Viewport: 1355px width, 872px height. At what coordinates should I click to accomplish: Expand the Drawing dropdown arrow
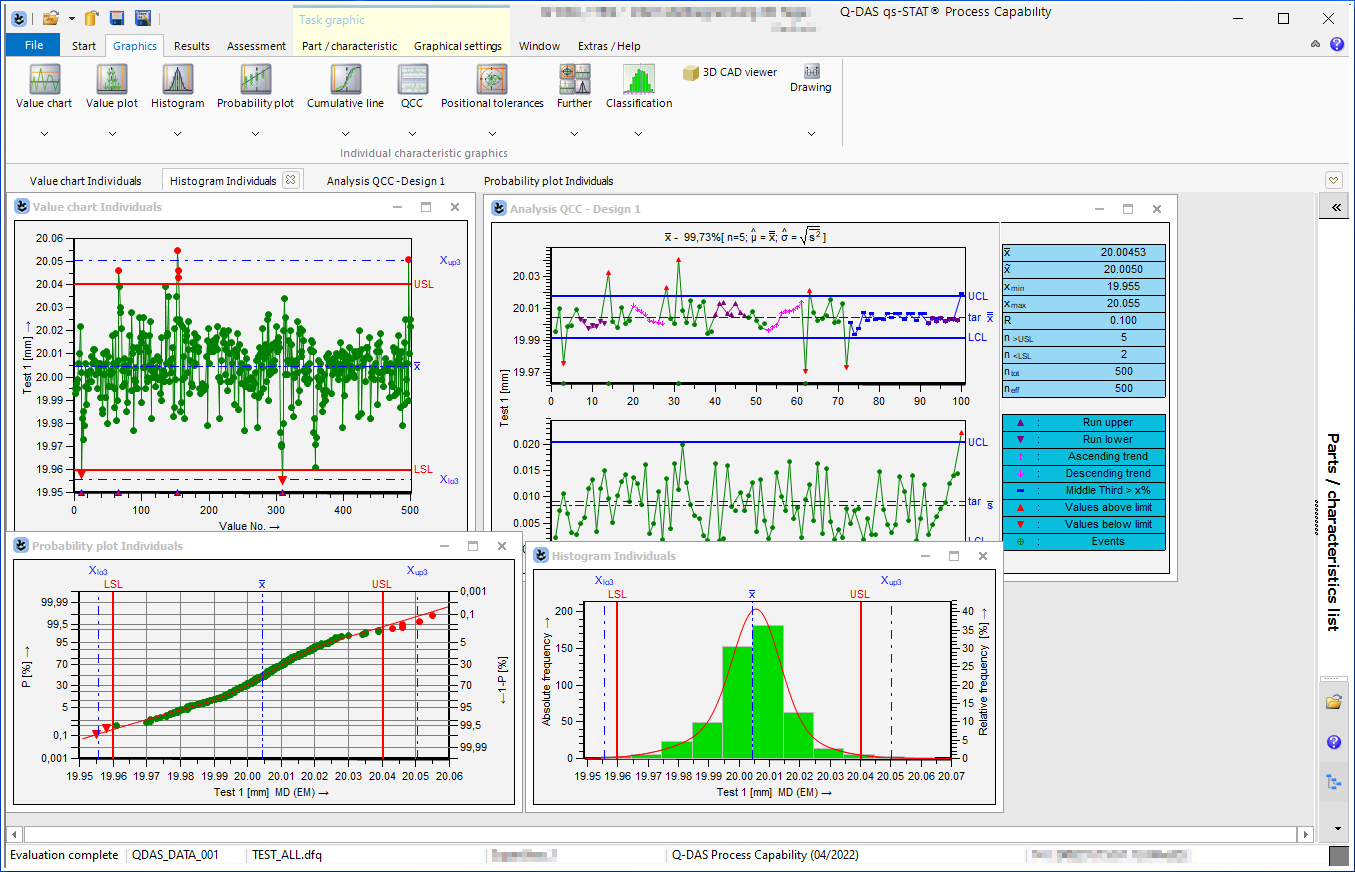point(811,134)
